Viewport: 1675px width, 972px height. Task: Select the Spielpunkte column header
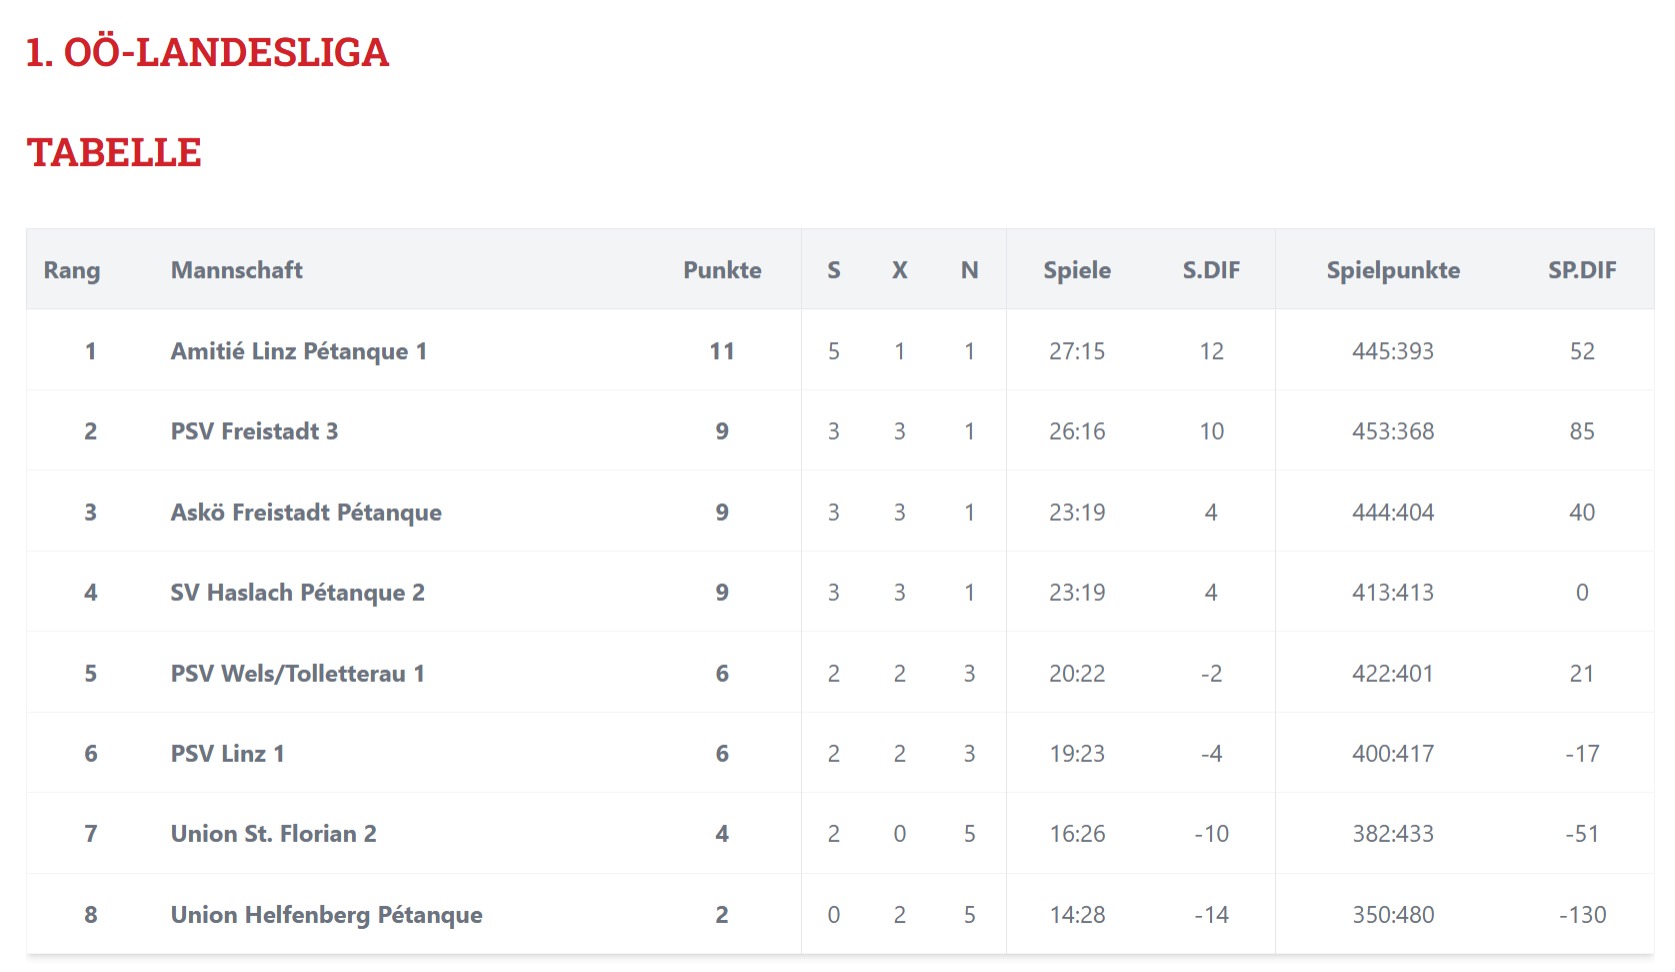click(x=1393, y=270)
